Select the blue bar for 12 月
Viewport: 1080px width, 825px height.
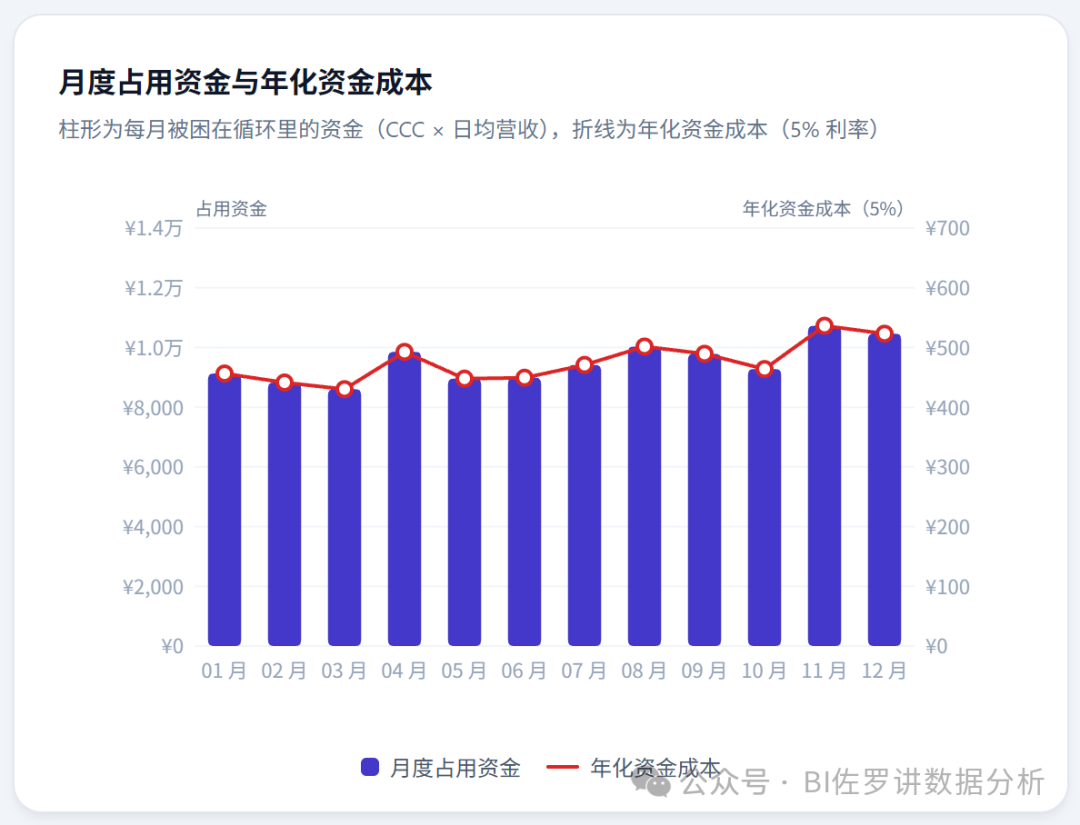(x=884, y=490)
